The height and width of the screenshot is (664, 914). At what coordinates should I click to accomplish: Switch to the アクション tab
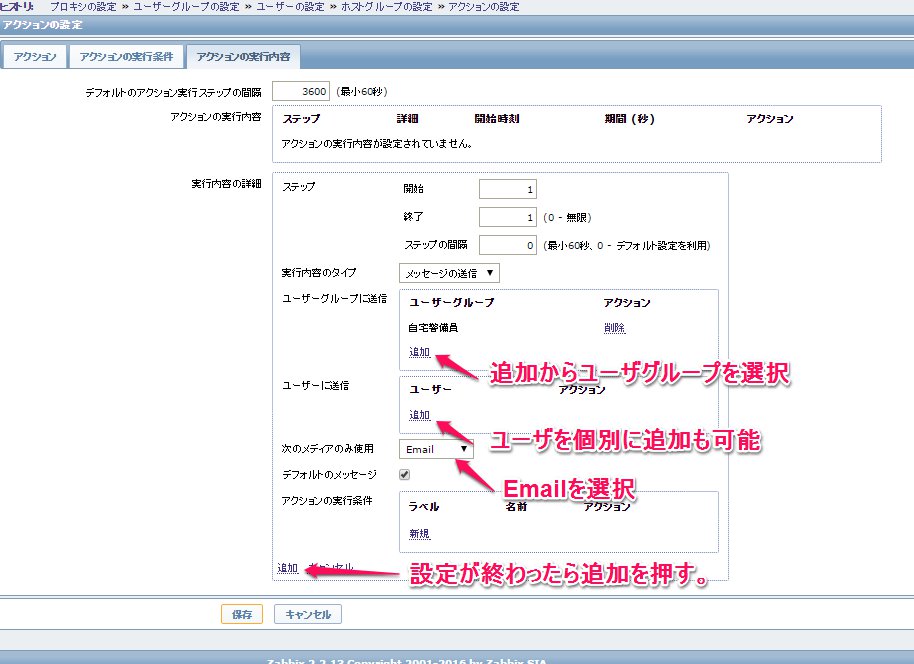coord(34,57)
